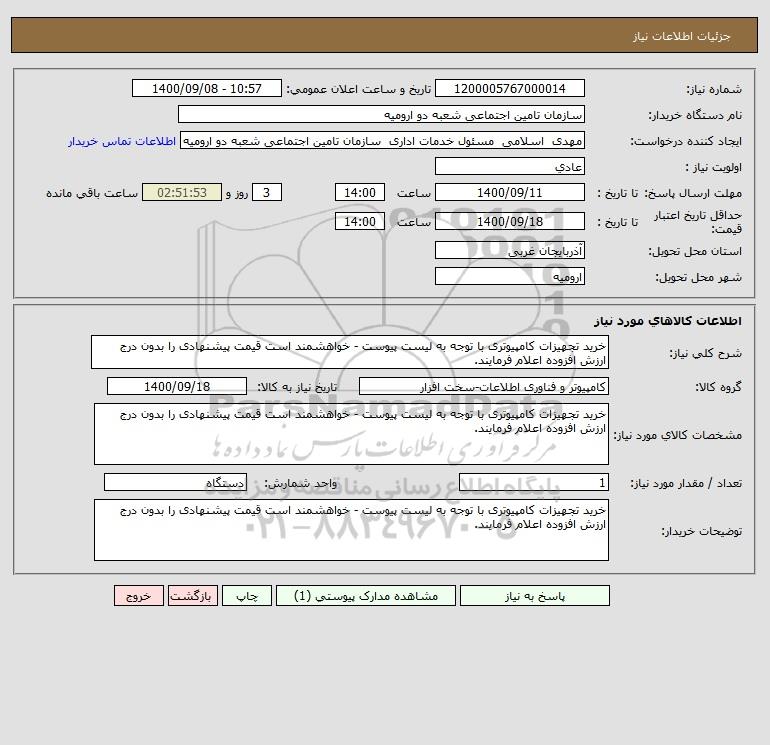This screenshot has height=745, width=770.
Task: Click the پاسخ به نیاز button
Action: coord(535,596)
